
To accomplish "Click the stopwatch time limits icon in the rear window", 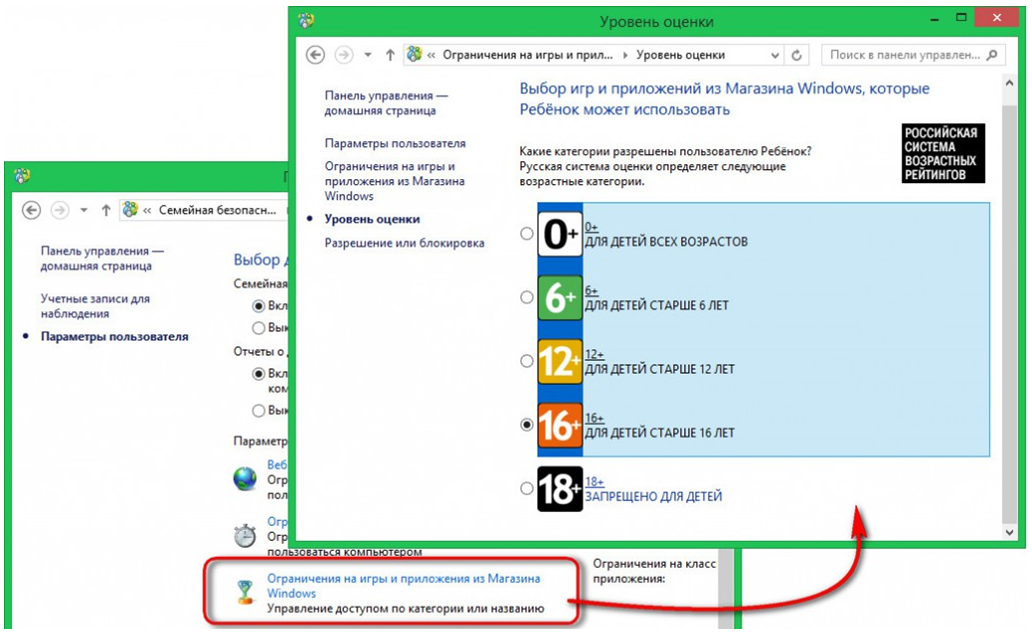I will point(245,535).
